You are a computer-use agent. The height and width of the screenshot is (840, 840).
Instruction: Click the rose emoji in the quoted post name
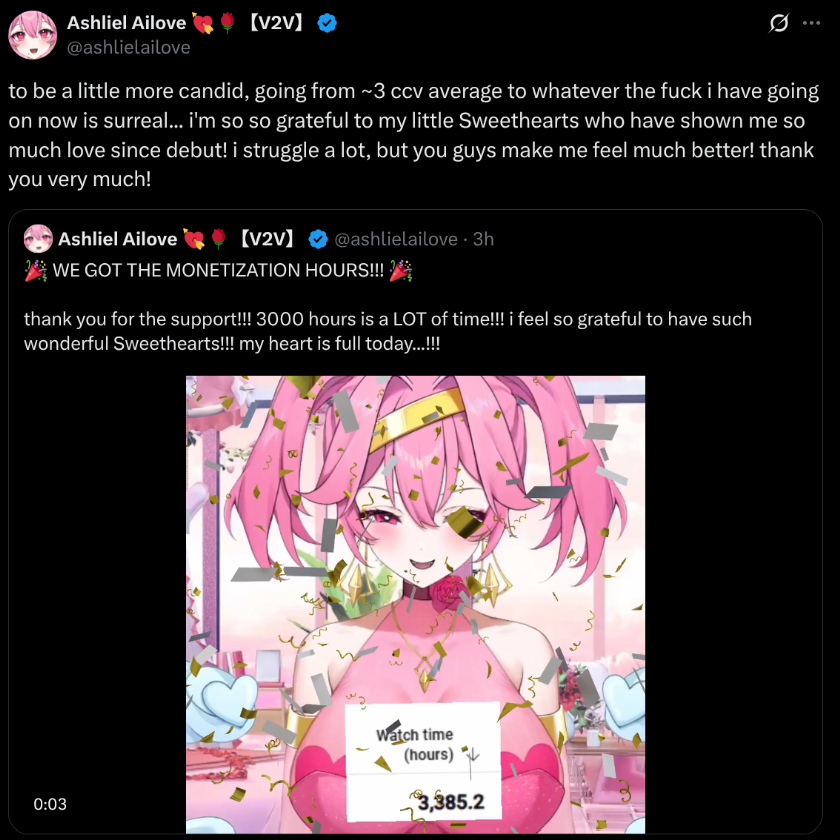coord(218,239)
